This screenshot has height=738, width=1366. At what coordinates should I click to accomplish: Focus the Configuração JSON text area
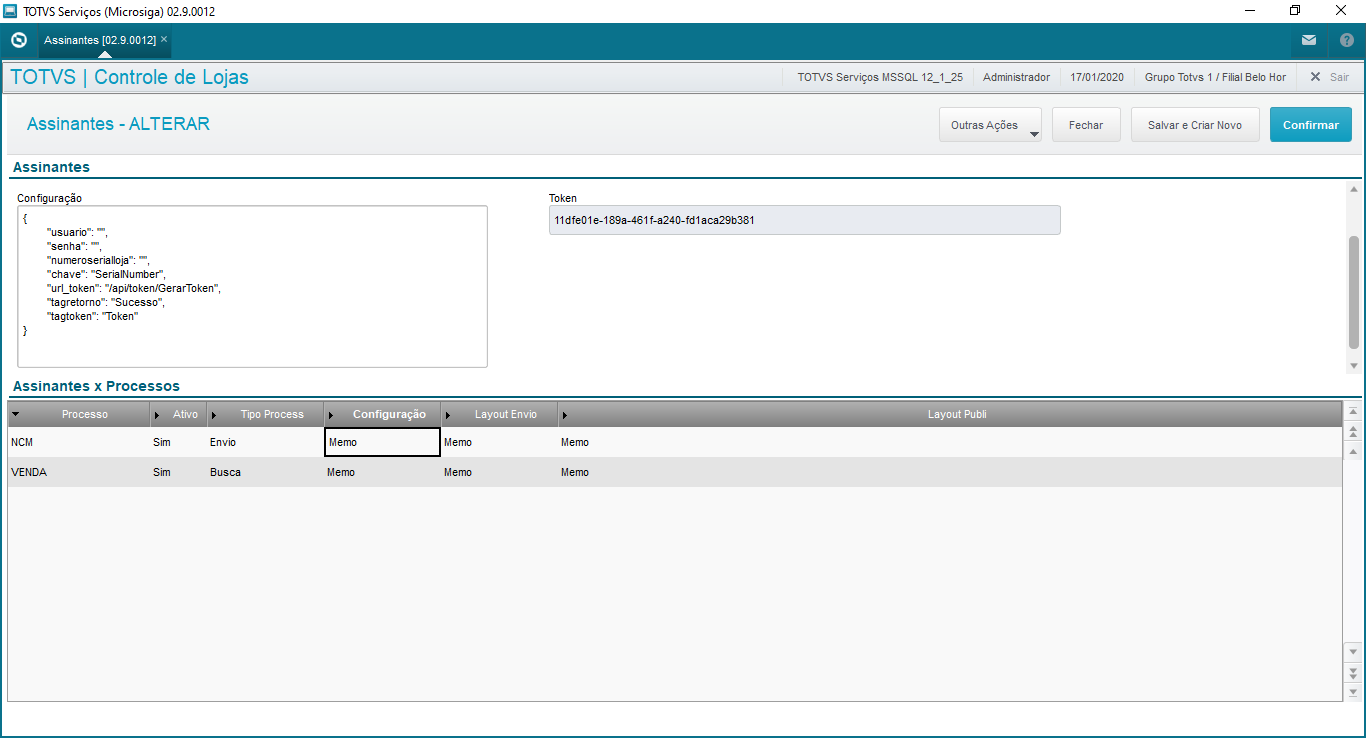coord(252,287)
